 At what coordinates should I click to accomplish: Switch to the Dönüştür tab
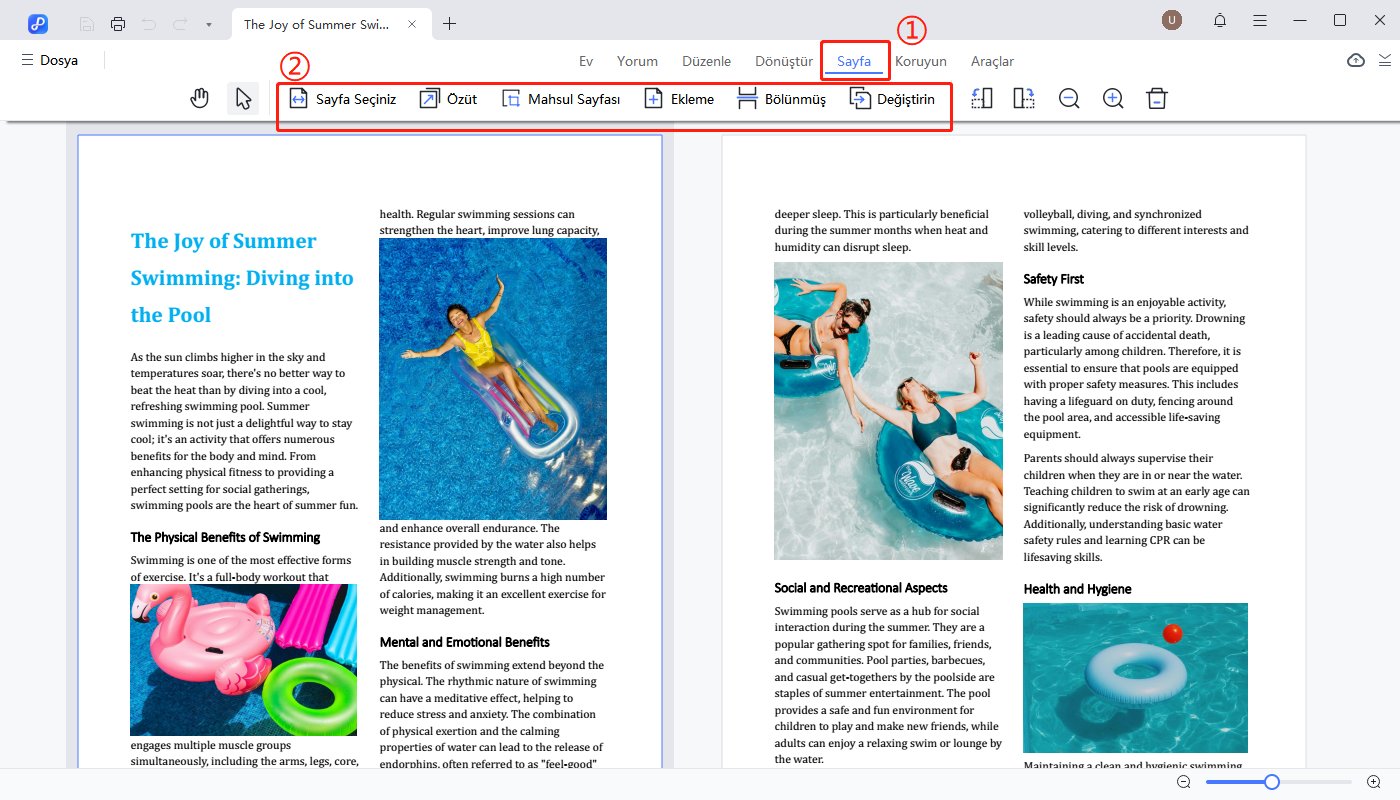783,61
